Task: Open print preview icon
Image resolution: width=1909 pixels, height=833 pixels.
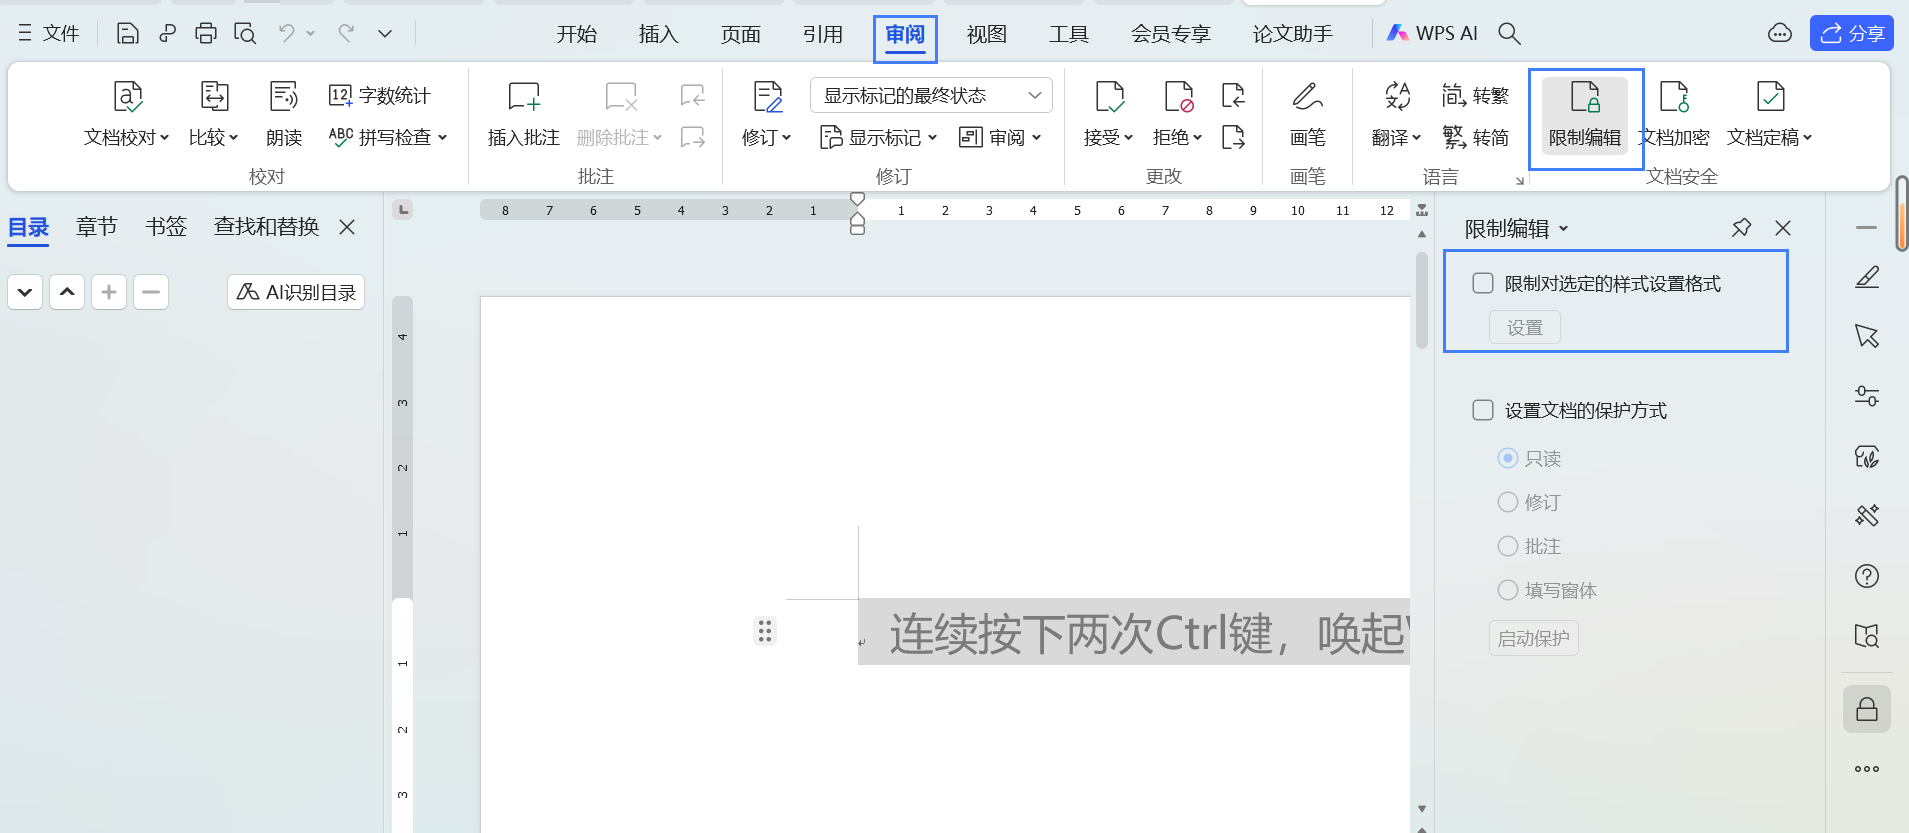Action: click(245, 34)
